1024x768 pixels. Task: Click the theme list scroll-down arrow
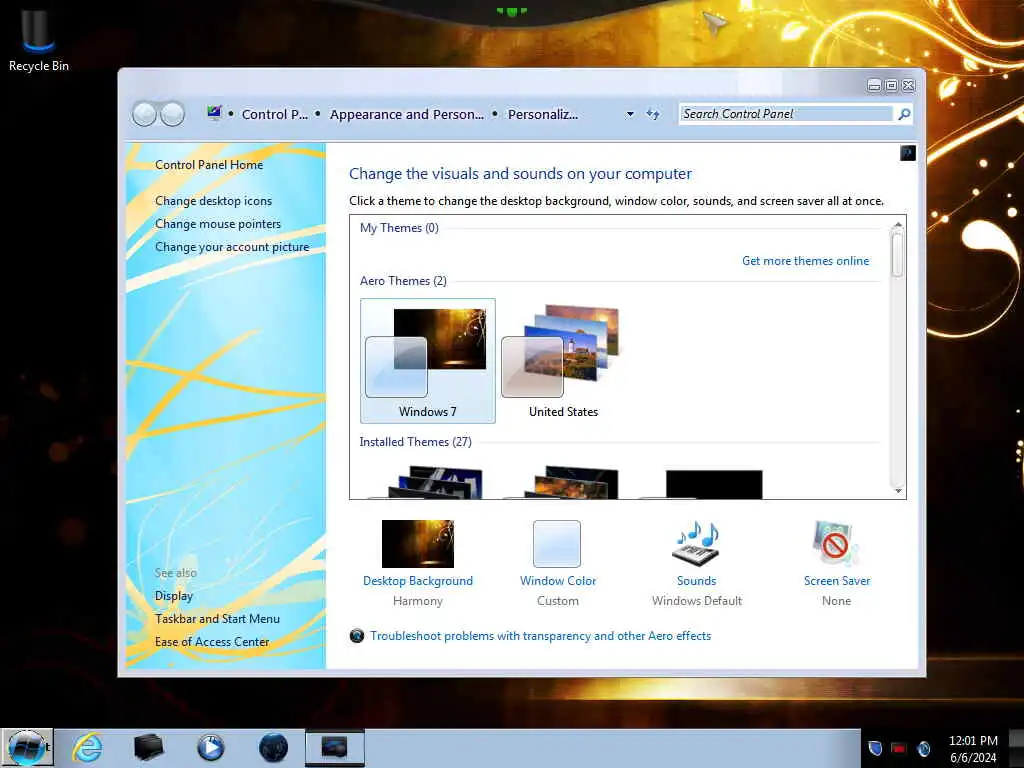pos(898,490)
